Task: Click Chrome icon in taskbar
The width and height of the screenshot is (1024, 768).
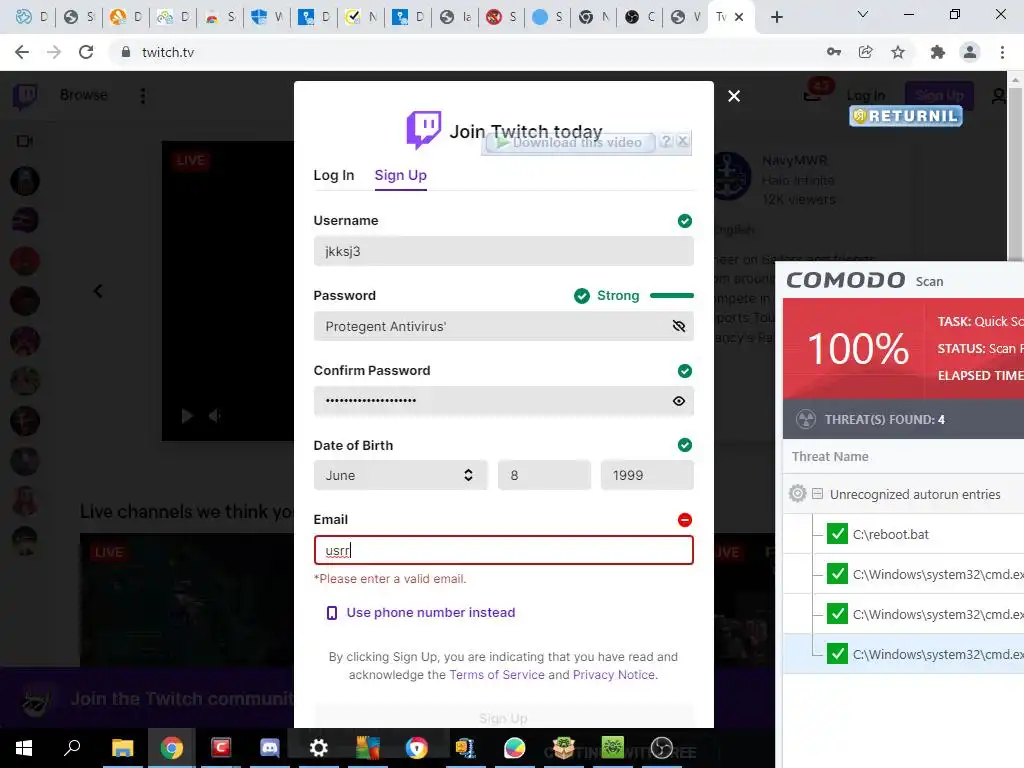Action: click(172, 748)
